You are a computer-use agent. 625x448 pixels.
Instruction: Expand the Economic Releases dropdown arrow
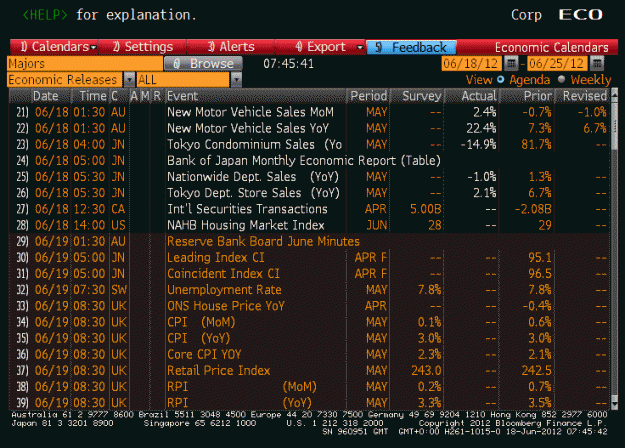129,80
